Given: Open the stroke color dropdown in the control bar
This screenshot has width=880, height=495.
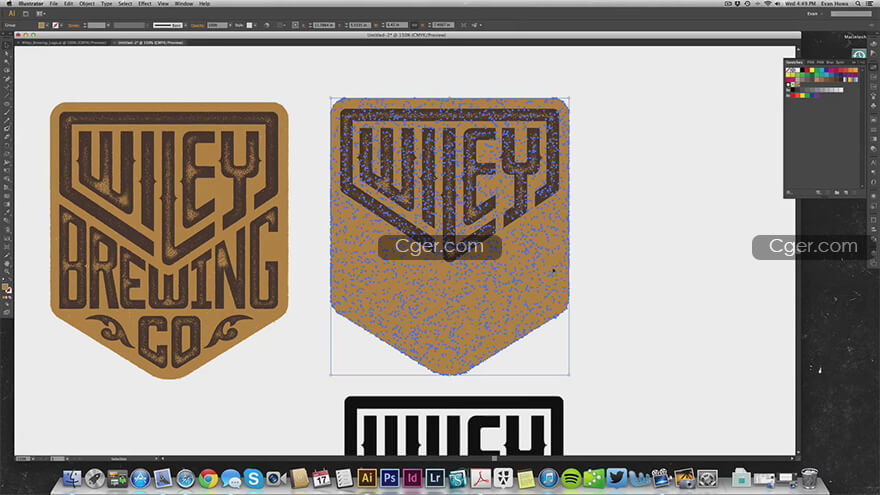Looking at the screenshot, I should (x=61, y=25).
